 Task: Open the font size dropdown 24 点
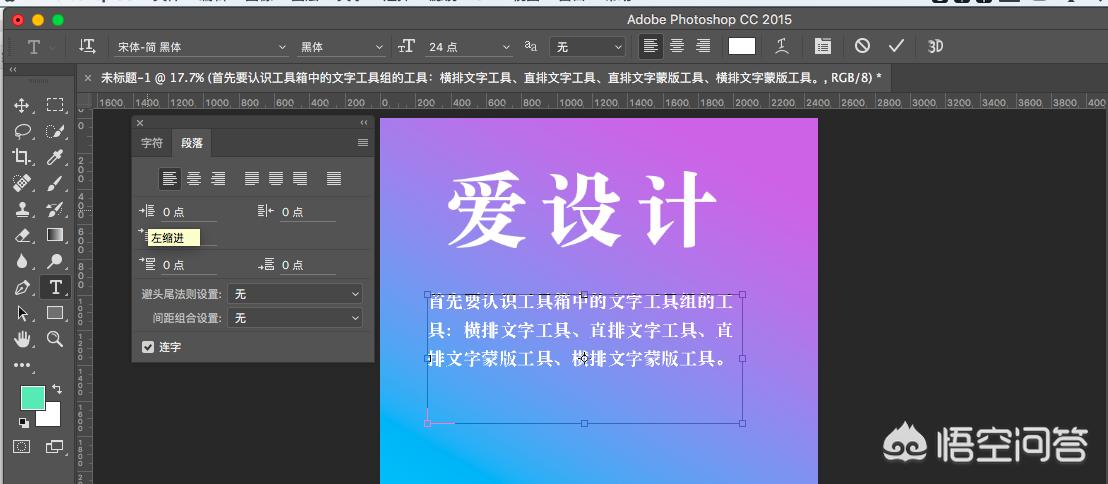(469, 47)
